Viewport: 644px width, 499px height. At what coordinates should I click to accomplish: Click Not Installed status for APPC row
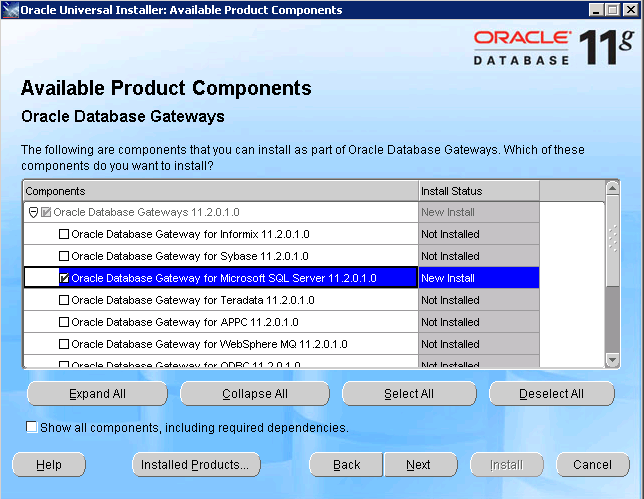[479, 322]
